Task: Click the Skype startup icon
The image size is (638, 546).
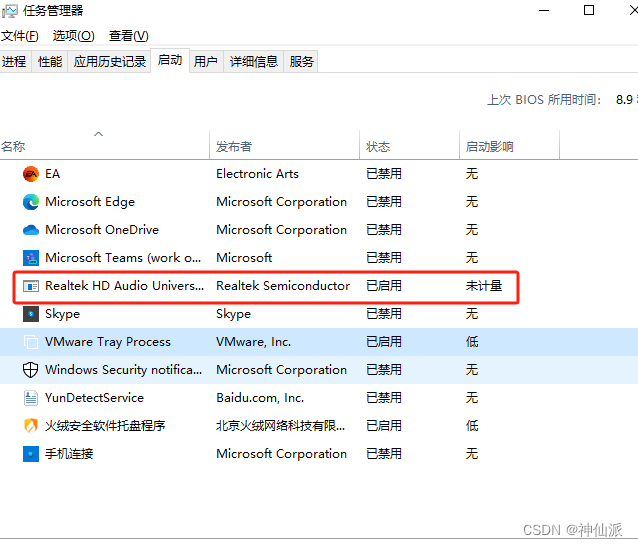Action: [31, 314]
